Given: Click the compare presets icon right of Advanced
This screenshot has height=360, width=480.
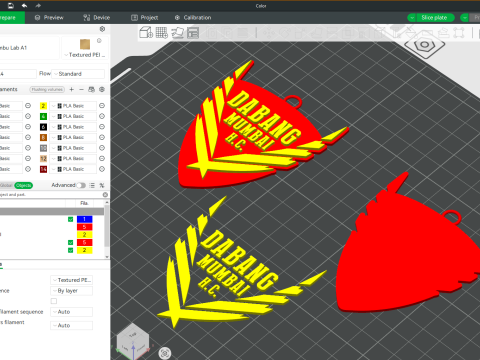Looking at the screenshot, I should pos(102,185).
